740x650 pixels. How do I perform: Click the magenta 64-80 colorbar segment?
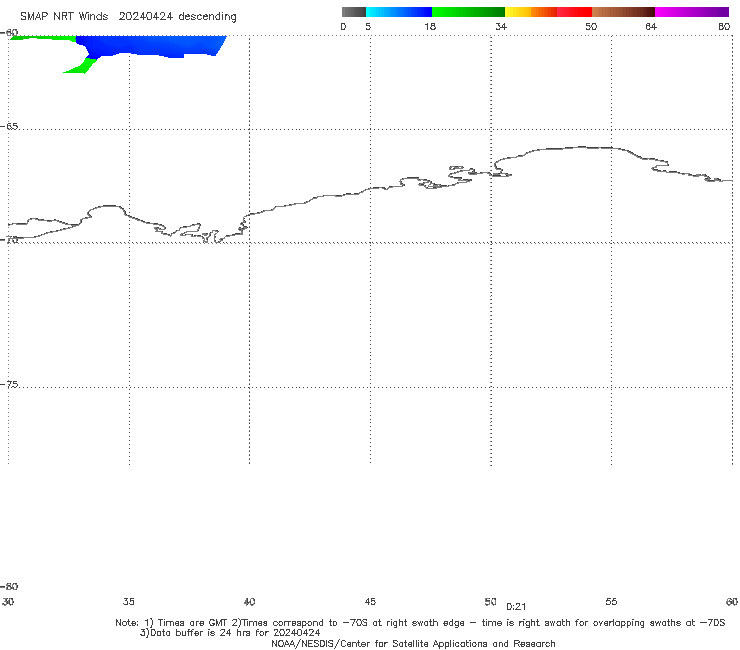tap(691, 12)
